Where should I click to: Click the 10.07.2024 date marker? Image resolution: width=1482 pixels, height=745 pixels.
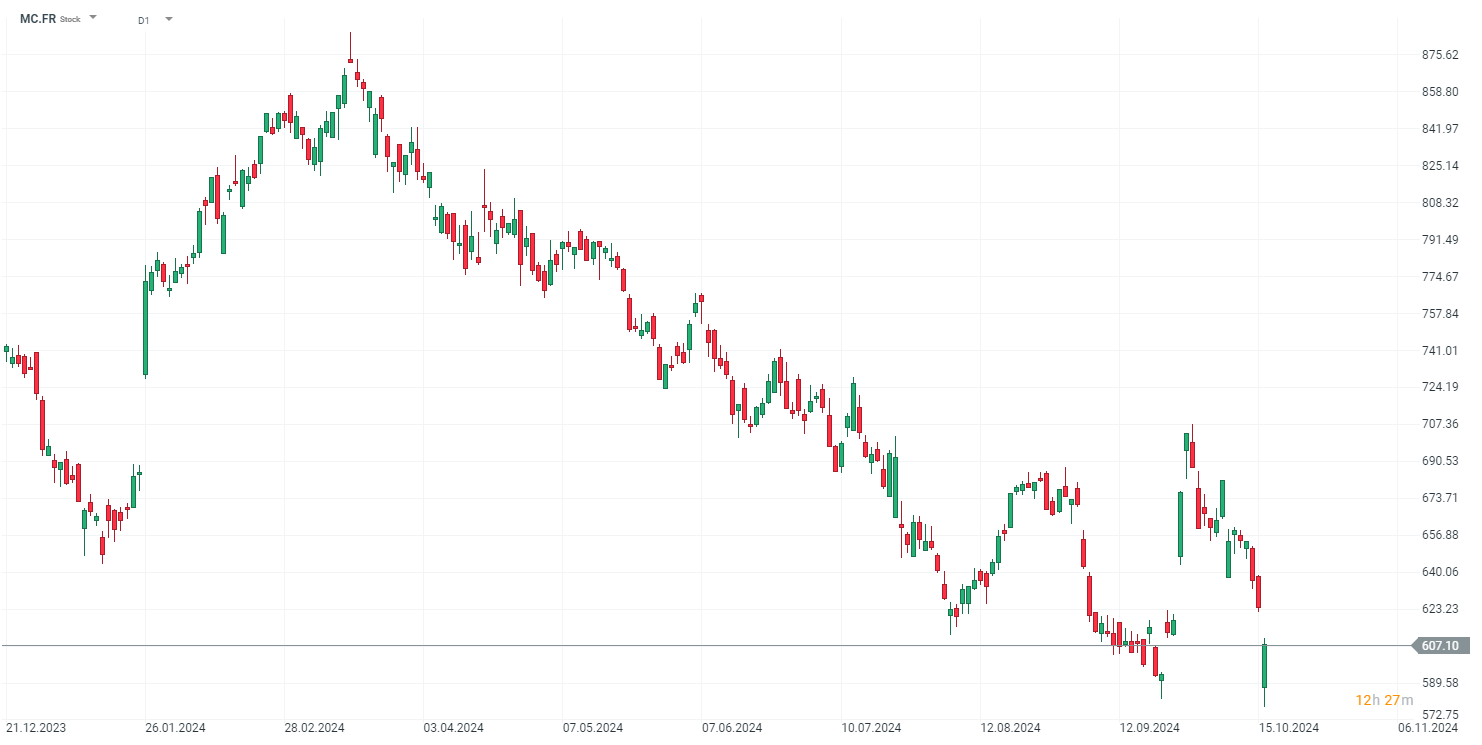[871, 728]
